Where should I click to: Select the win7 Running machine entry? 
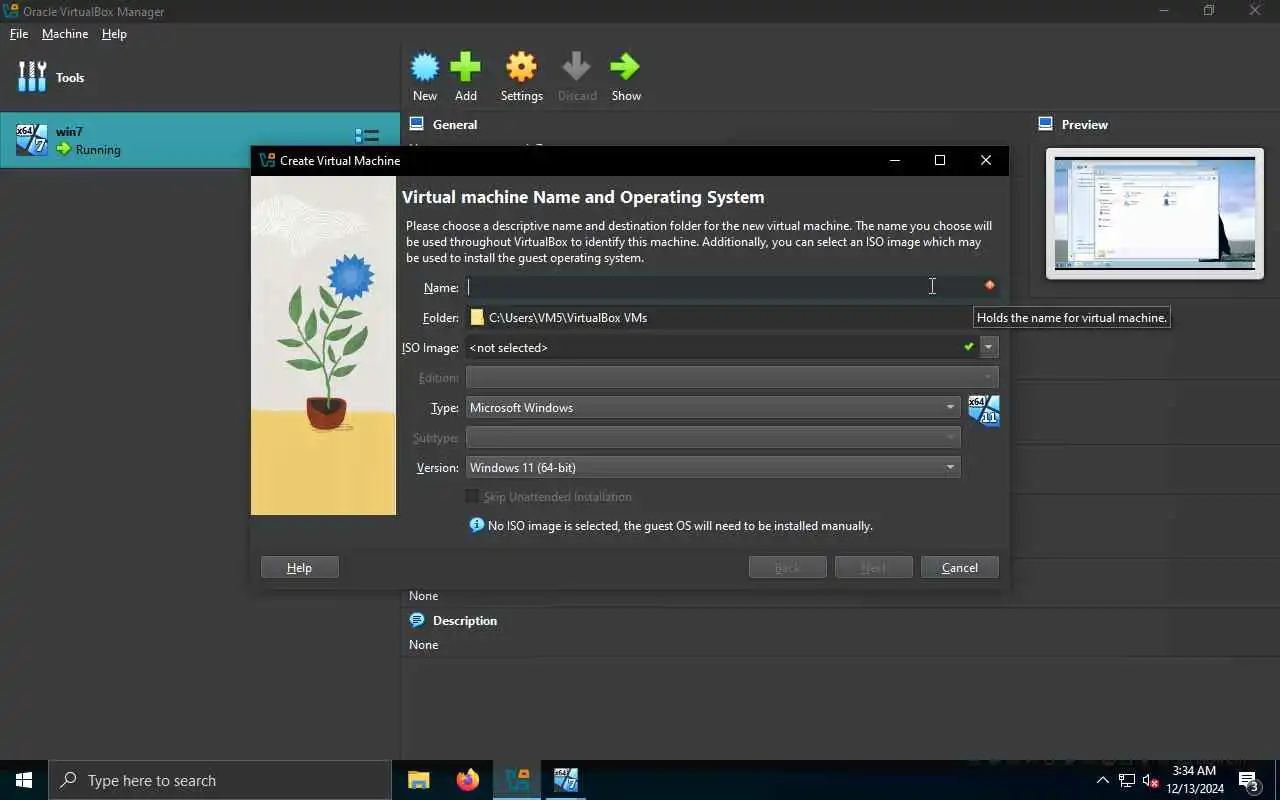tap(200, 140)
